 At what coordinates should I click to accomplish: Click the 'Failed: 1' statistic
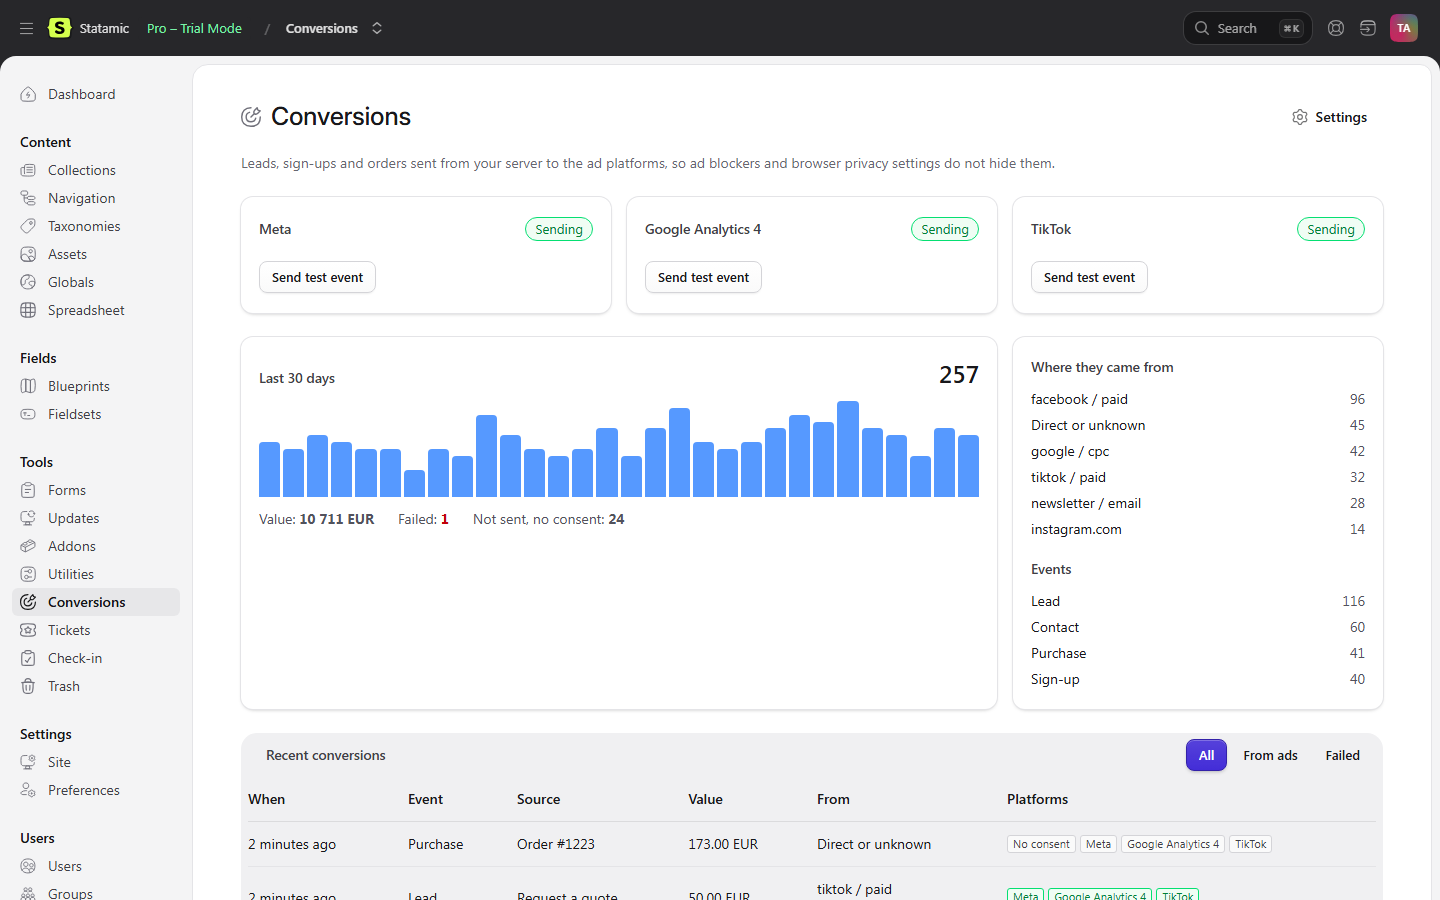(423, 519)
